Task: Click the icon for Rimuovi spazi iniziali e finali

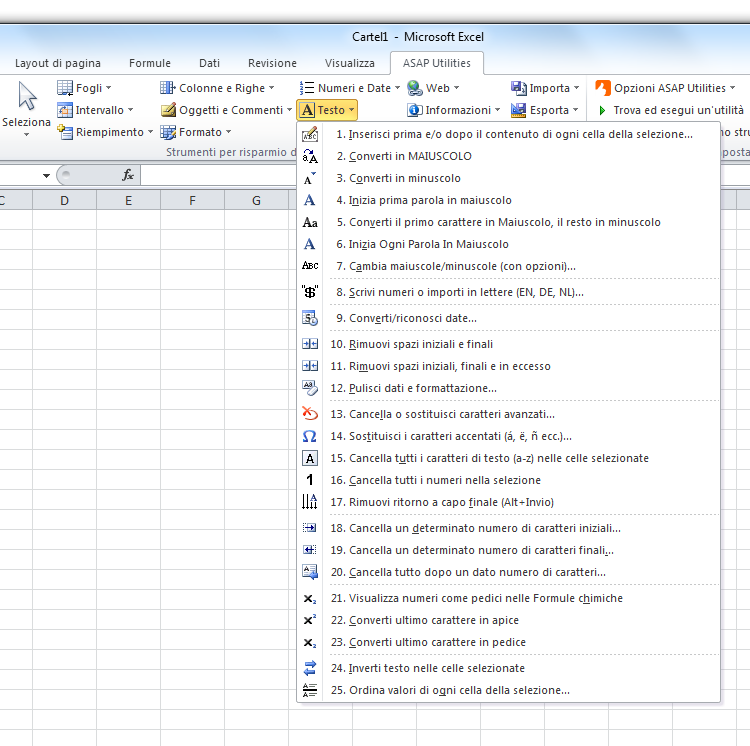Action: pyautogui.click(x=310, y=344)
